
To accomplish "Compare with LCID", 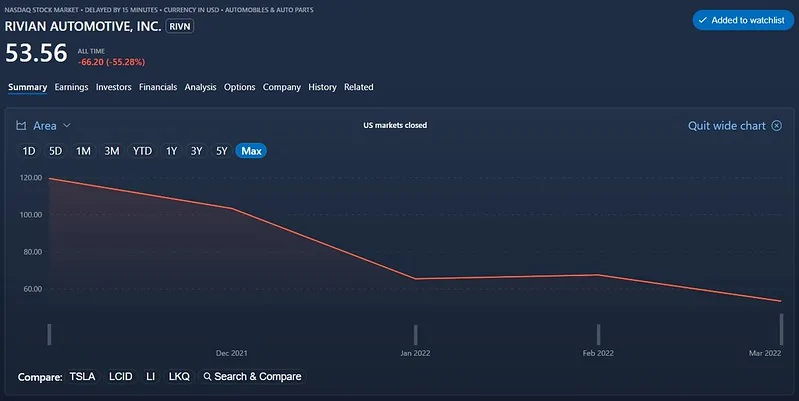I will (x=121, y=377).
